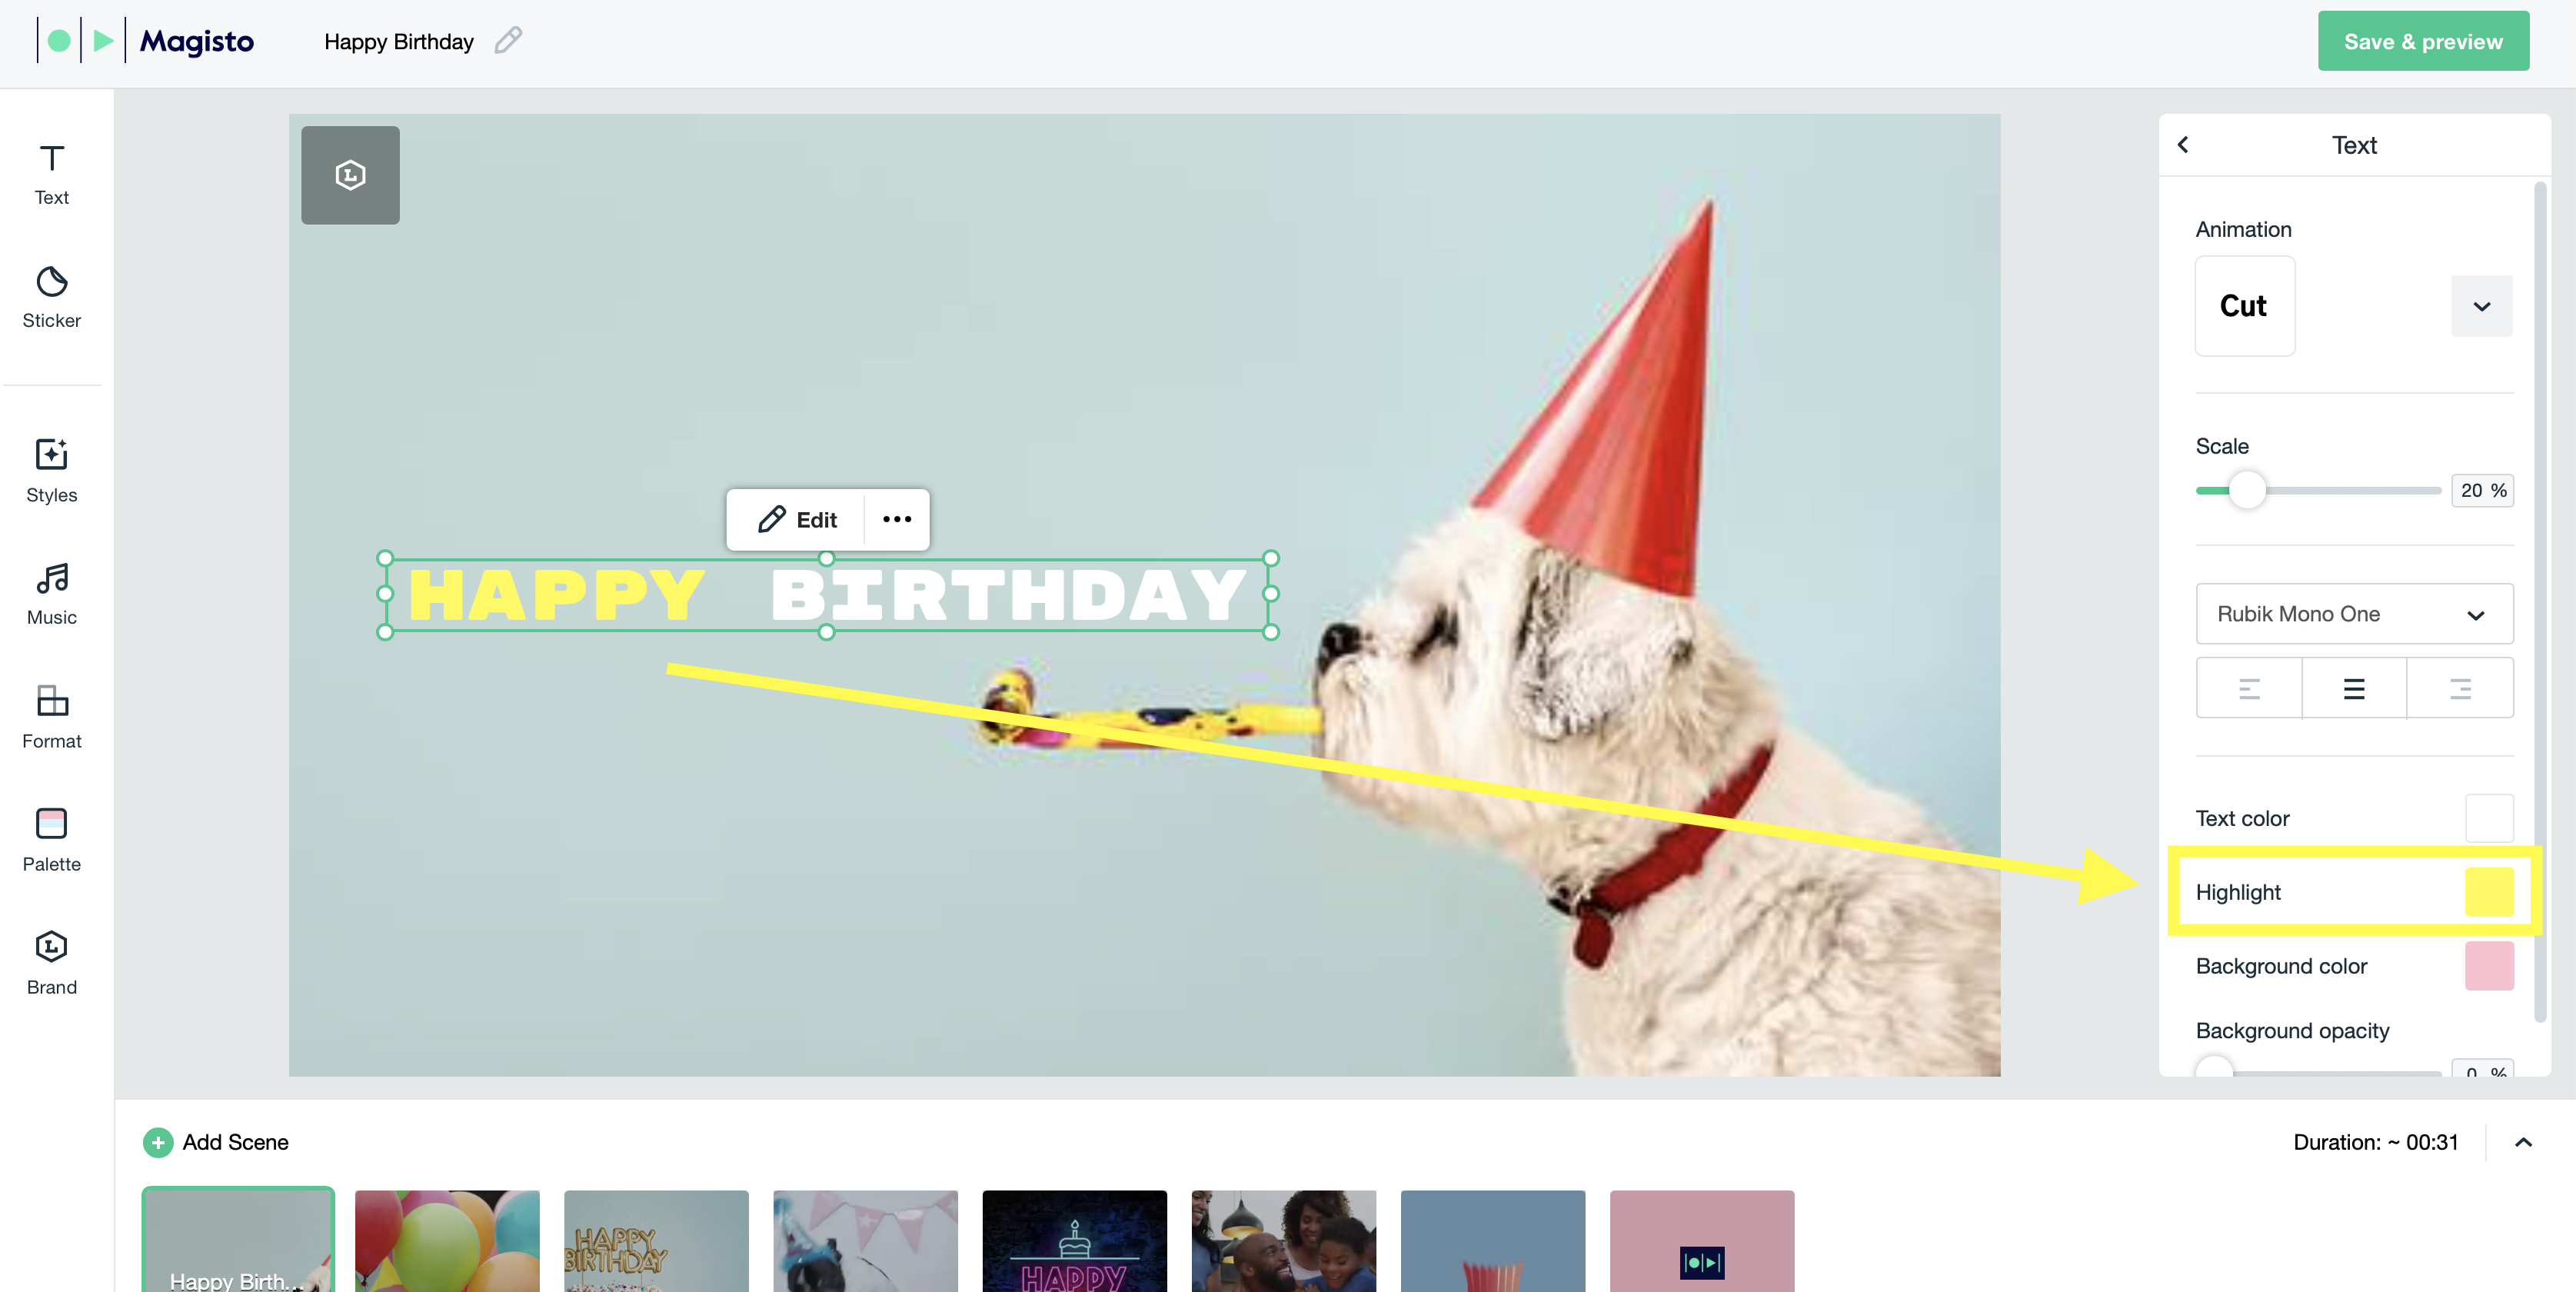Image resolution: width=2576 pixels, height=1292 pixels.
Task: Collapse the scene timeline with chevron
Action: (2523, 1142)
